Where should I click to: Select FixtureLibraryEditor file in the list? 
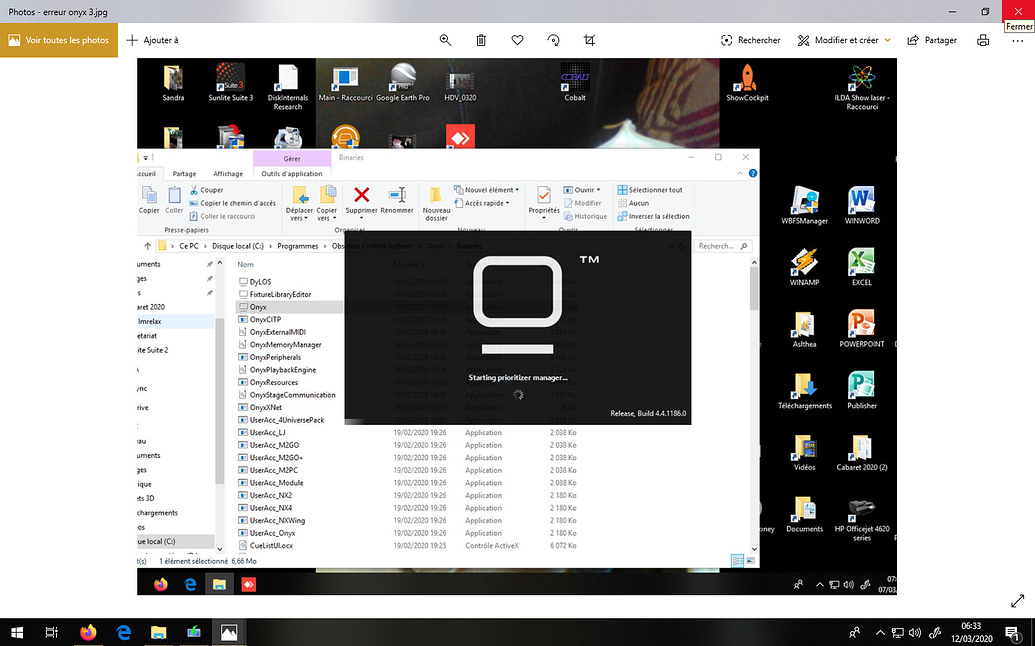[280, 294]
